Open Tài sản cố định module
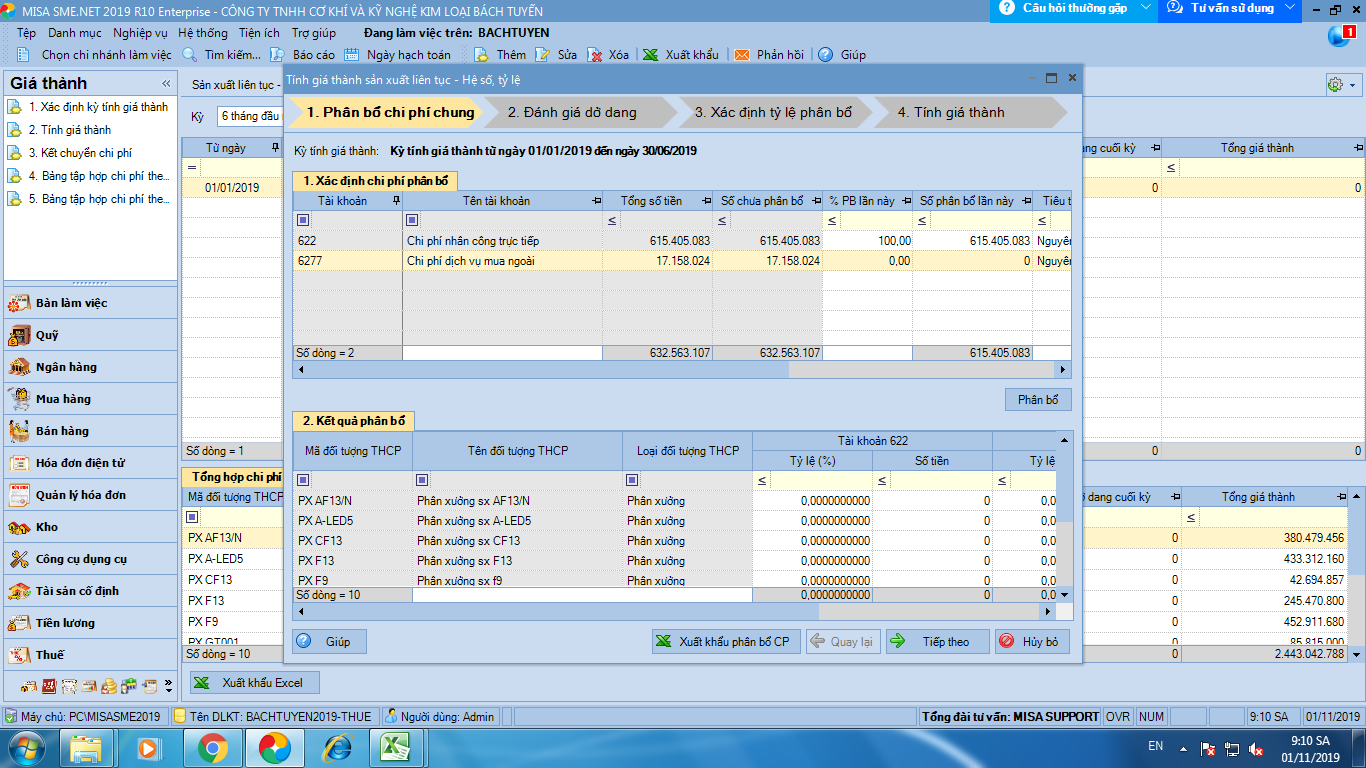This screenshot has width=1366, height=768. [77, 591]
